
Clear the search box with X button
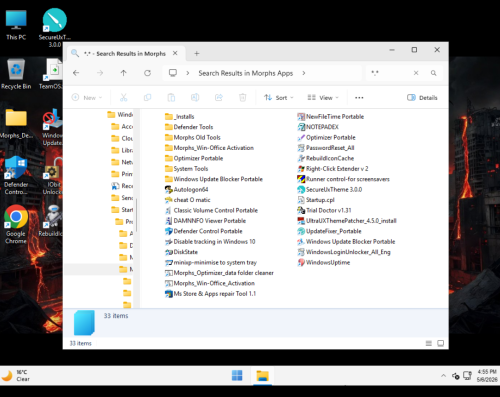pos(416,73)
